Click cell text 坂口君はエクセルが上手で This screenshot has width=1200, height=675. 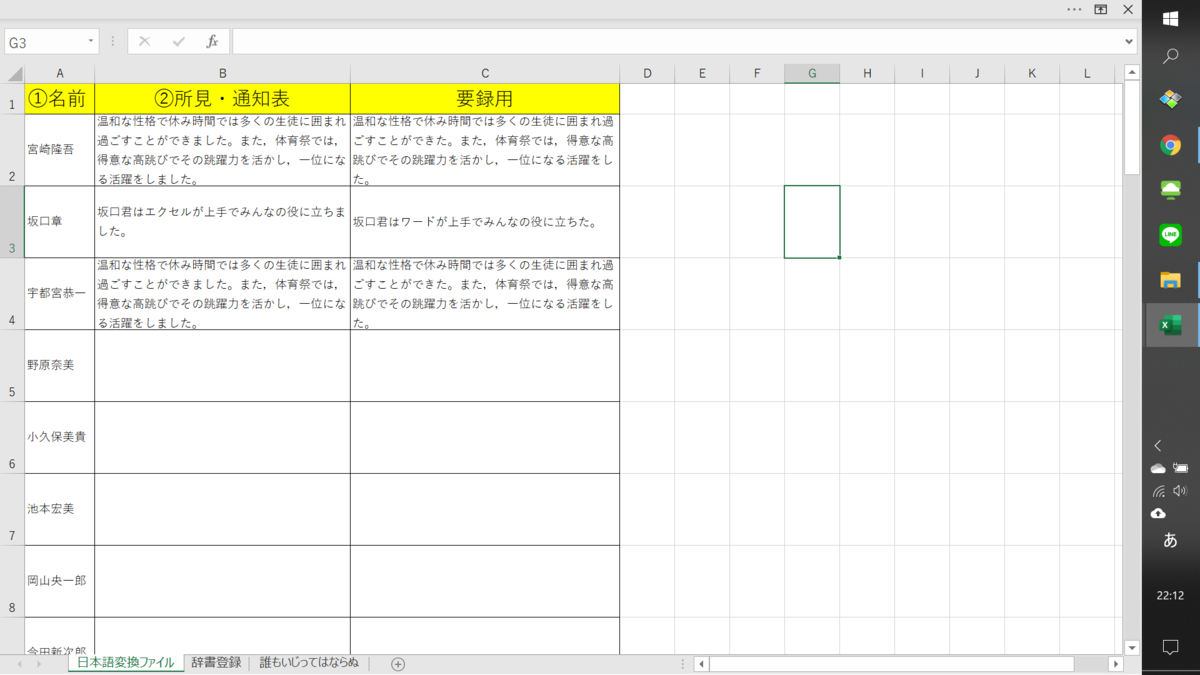pos(223,222)
